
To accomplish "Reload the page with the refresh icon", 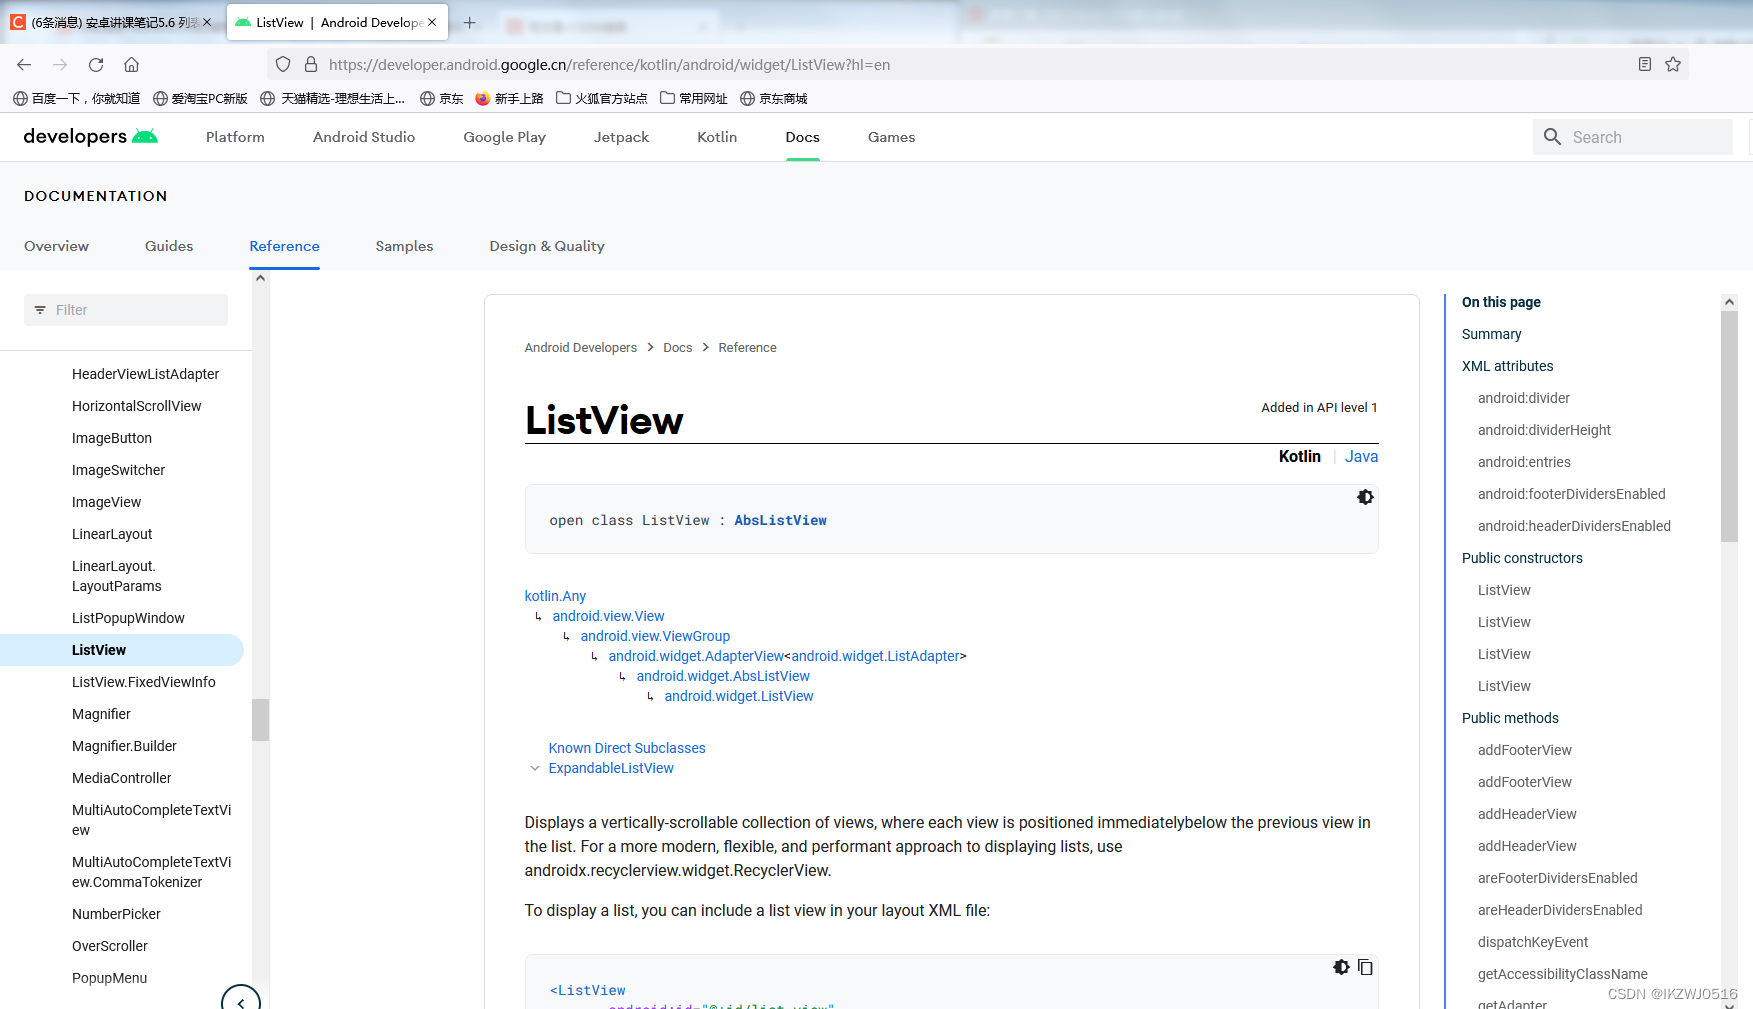I will tap(96, 64).
